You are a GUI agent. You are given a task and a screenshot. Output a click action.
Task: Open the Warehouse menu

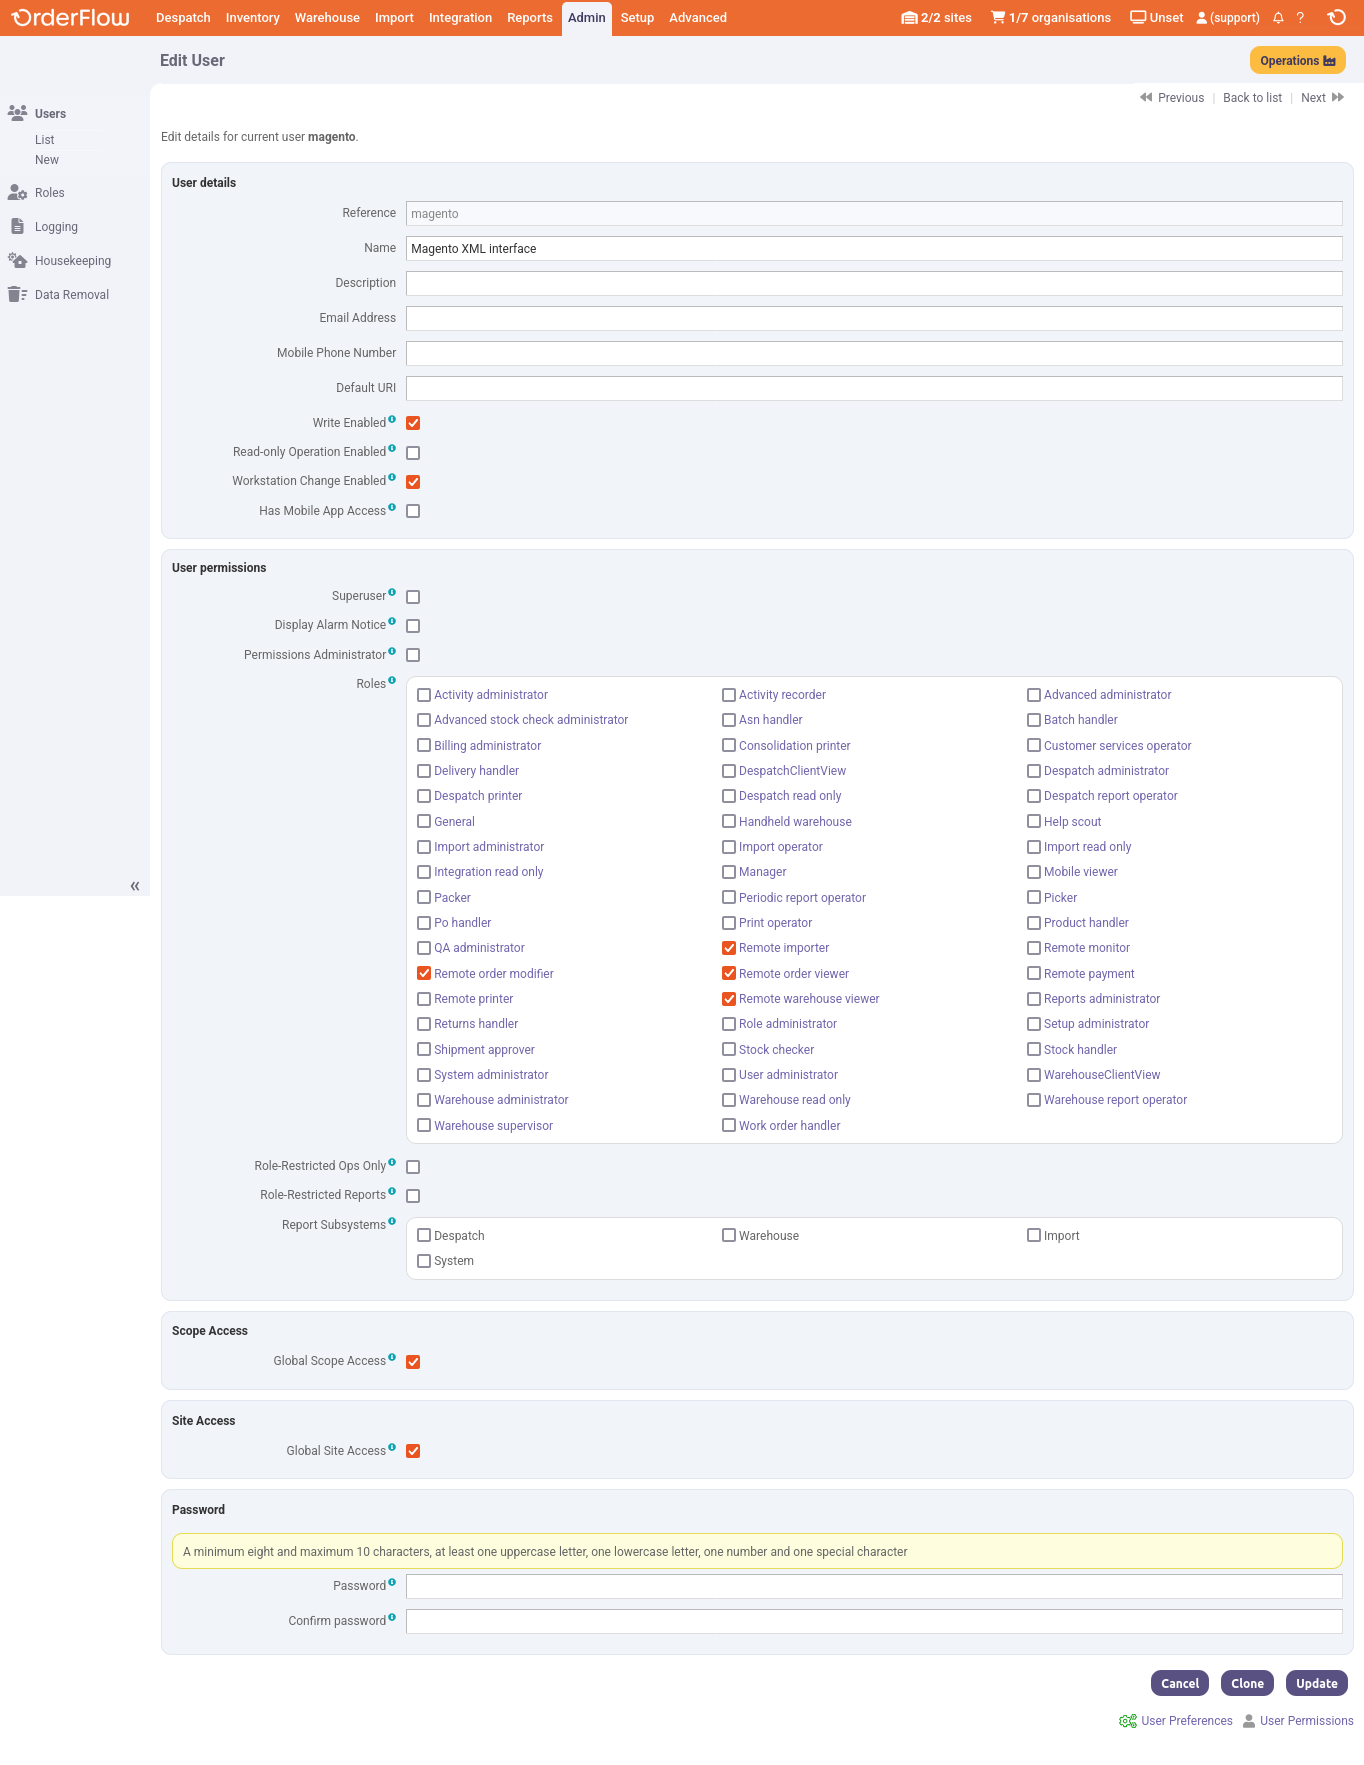point(327,18)
